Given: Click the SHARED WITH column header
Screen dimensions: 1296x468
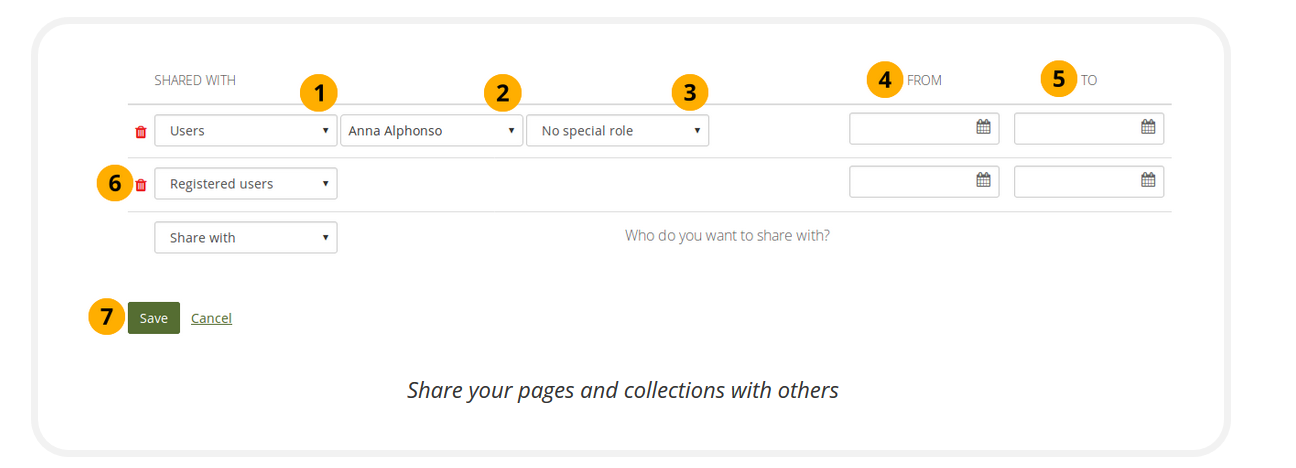Looking at the screenshot, I should (195, 80).
